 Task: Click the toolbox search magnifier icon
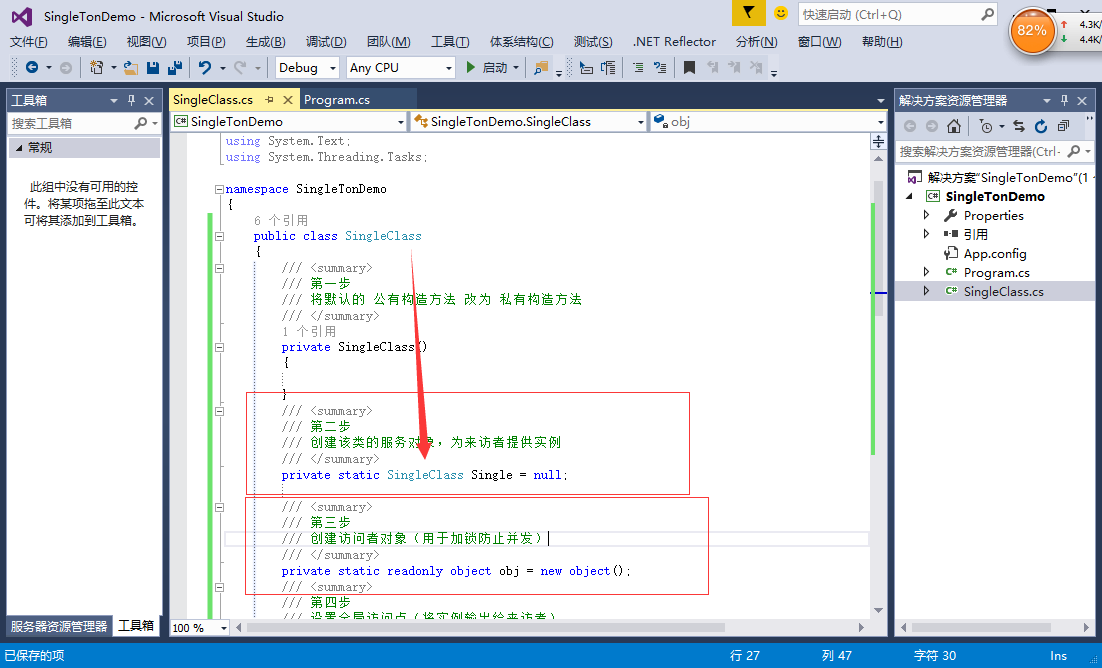point(141,123)
